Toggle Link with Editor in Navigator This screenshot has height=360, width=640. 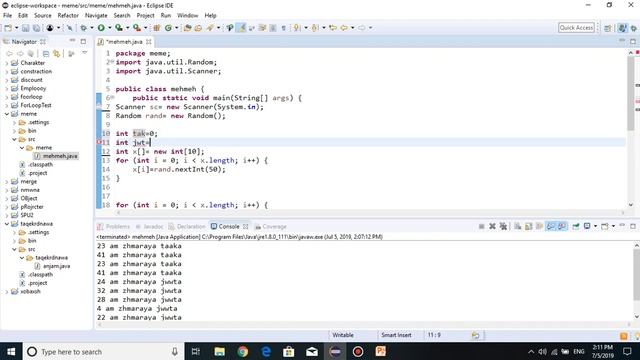[56, 53]
